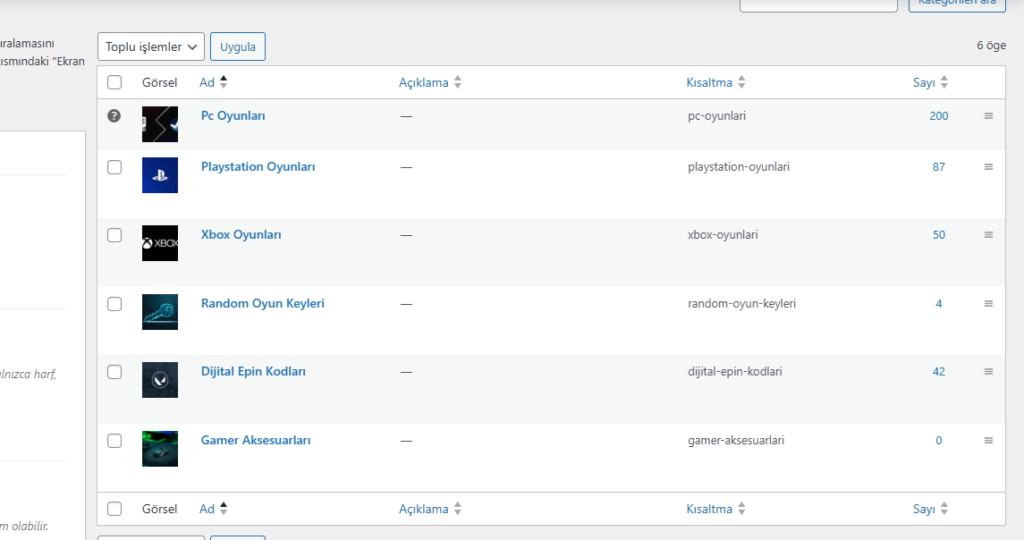Click the sort arrows next to Kısaltma header
This screenshot has height=540, width=1024.
[x=742, y=82]
